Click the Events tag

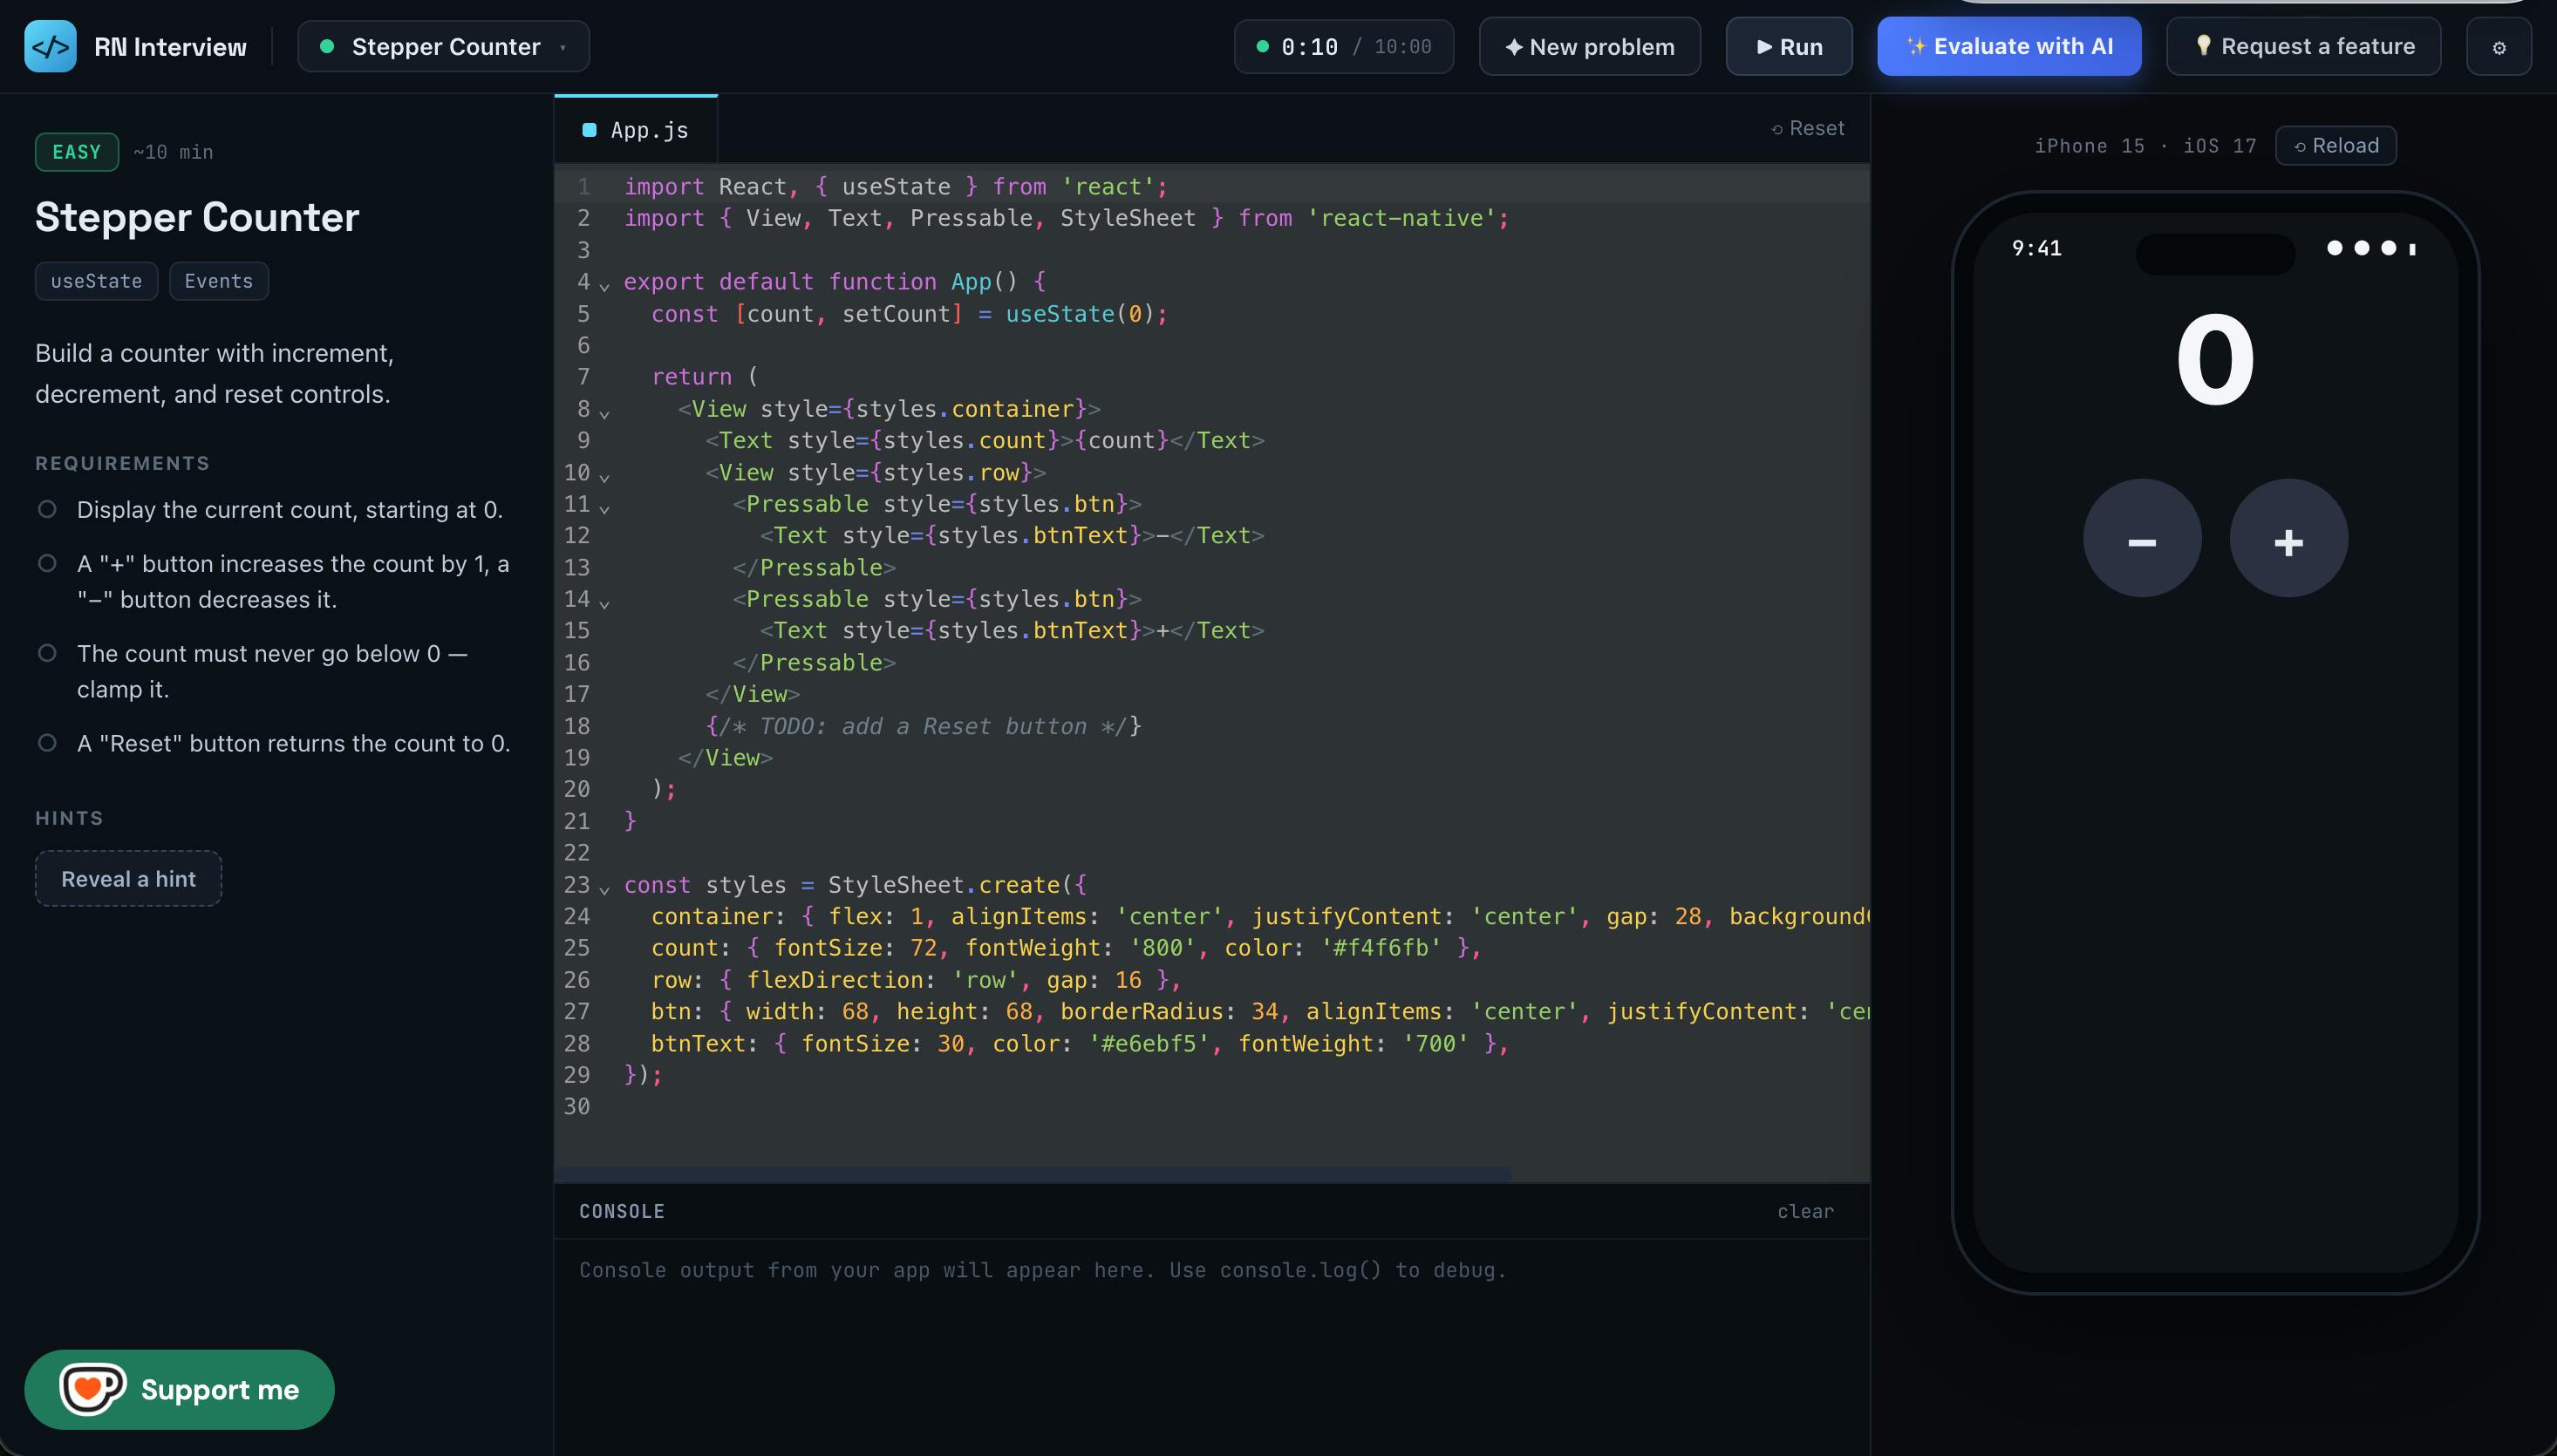[219, 281]
